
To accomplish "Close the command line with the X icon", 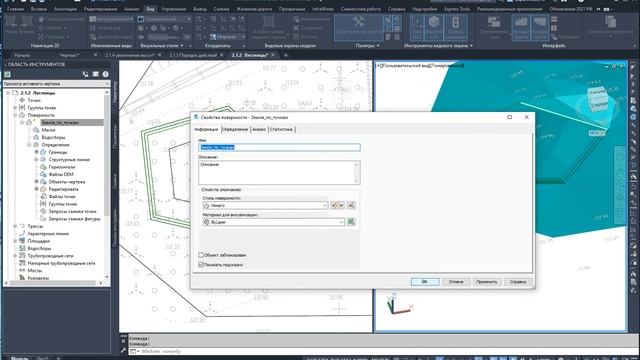I will (x=123, y=340).
